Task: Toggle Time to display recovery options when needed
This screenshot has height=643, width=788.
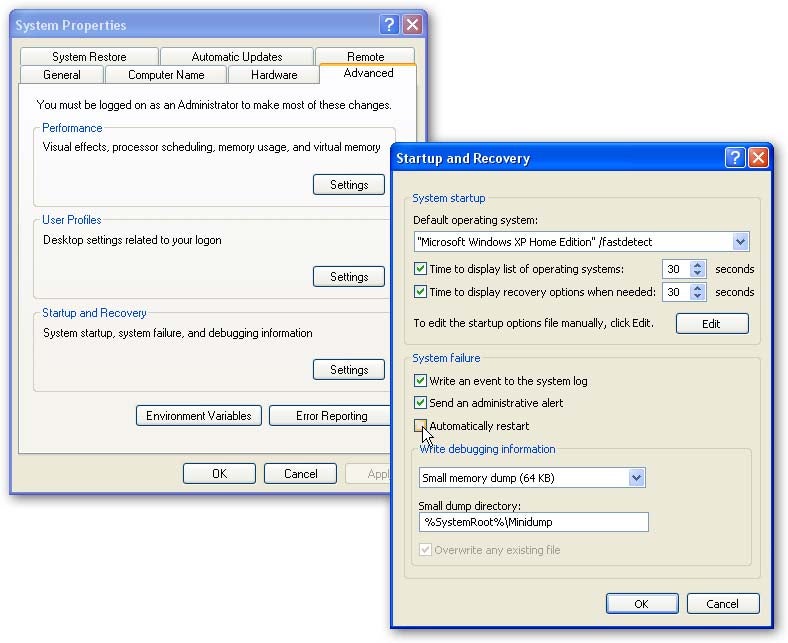Action: (x=420, y=292)
